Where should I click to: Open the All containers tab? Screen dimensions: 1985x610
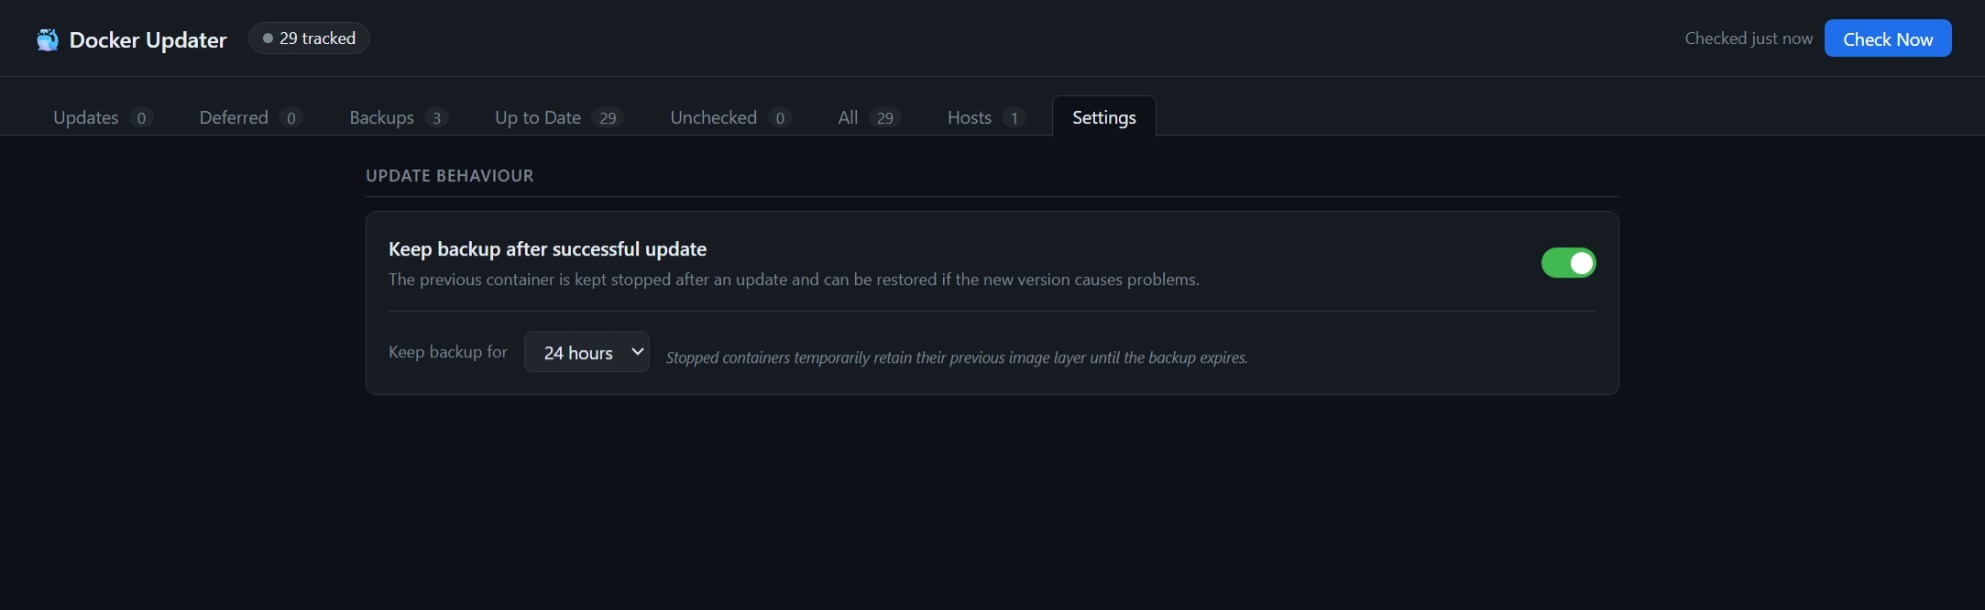[868, 117]
